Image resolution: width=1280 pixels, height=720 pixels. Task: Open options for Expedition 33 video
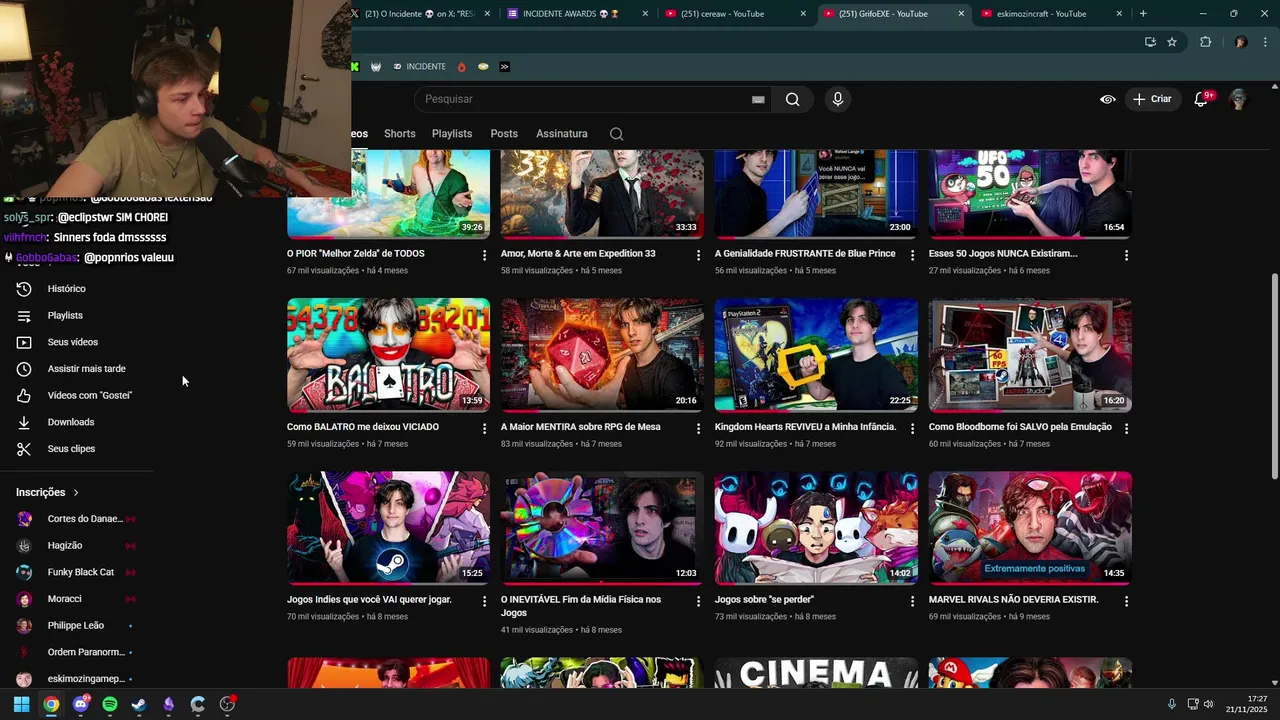(699, 255)
